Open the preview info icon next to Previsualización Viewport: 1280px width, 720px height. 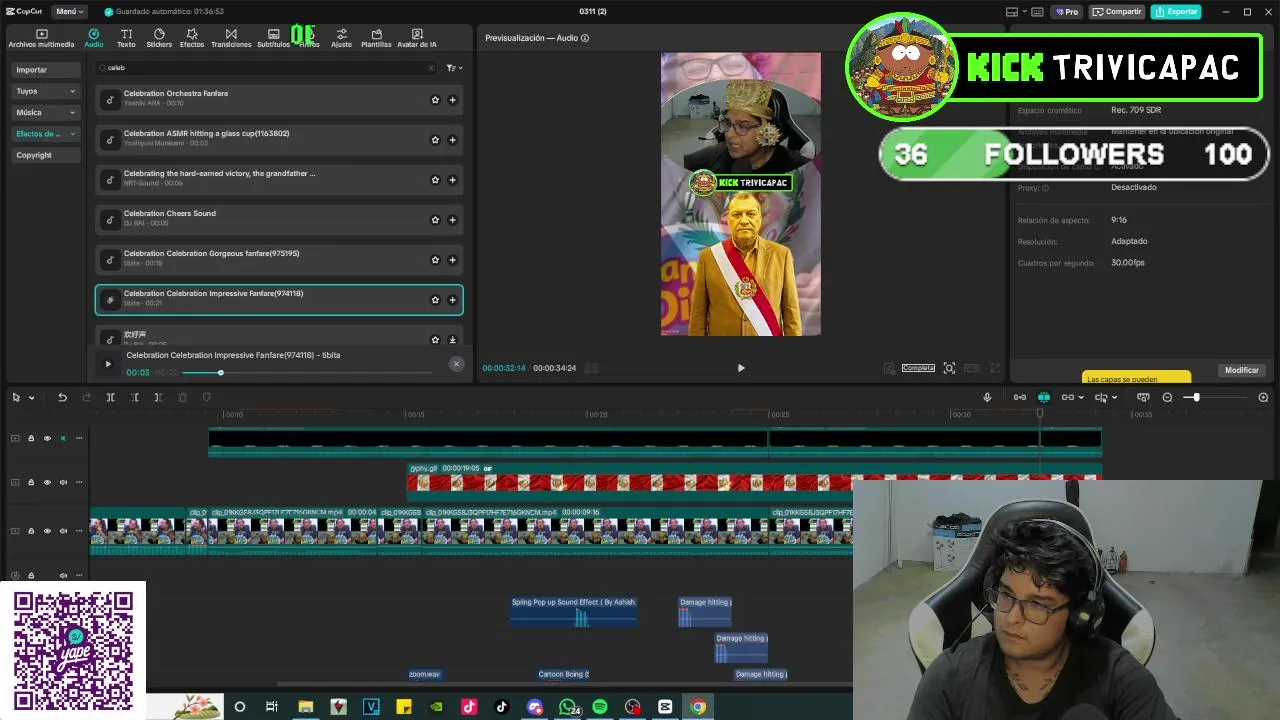[x=585, y=38]
